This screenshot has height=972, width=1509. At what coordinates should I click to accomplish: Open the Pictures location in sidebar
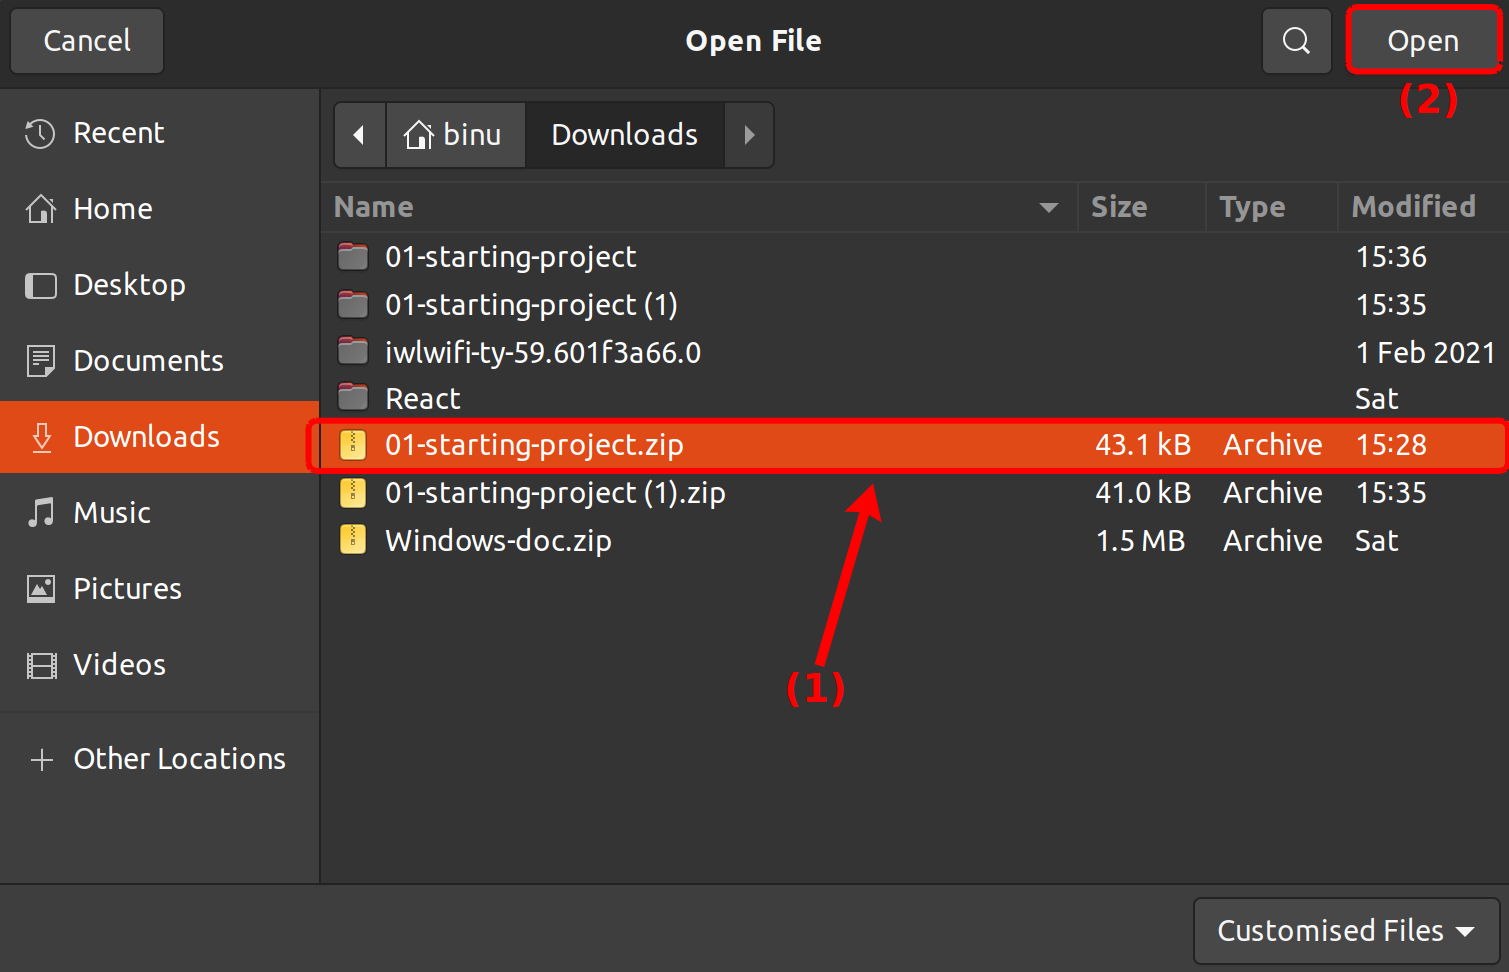coord(127,589)
